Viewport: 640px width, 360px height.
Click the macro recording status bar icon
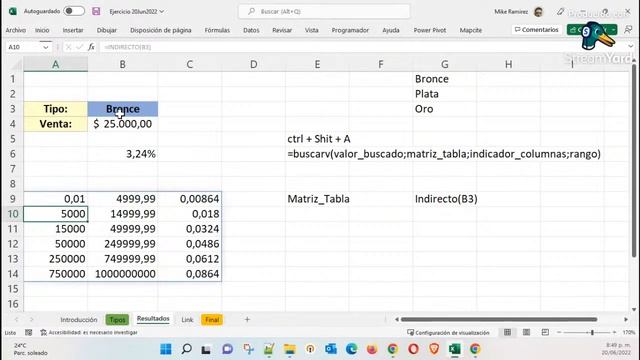tap(28, 333)
